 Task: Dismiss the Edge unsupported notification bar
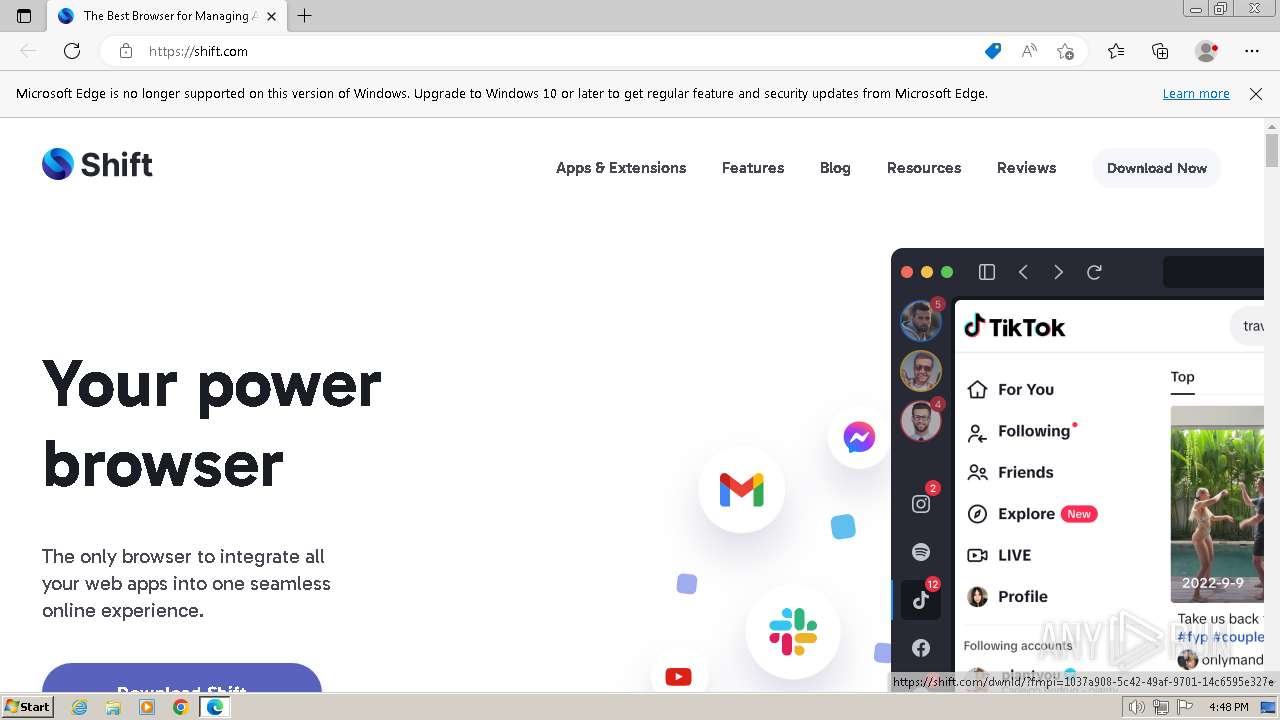(1256, 94)
